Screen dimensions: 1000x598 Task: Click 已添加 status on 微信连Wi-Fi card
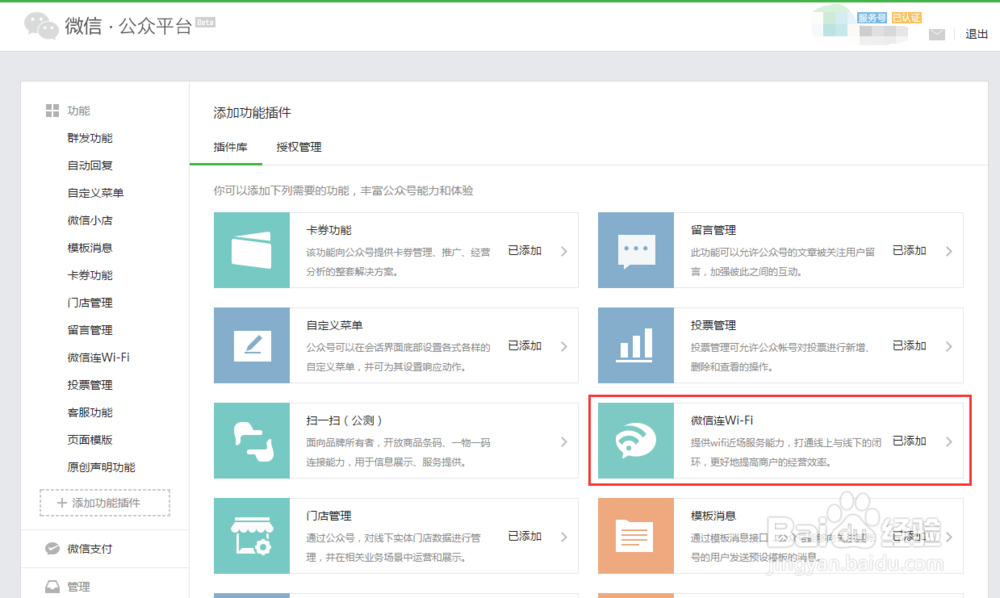click(x=909, y=441)
